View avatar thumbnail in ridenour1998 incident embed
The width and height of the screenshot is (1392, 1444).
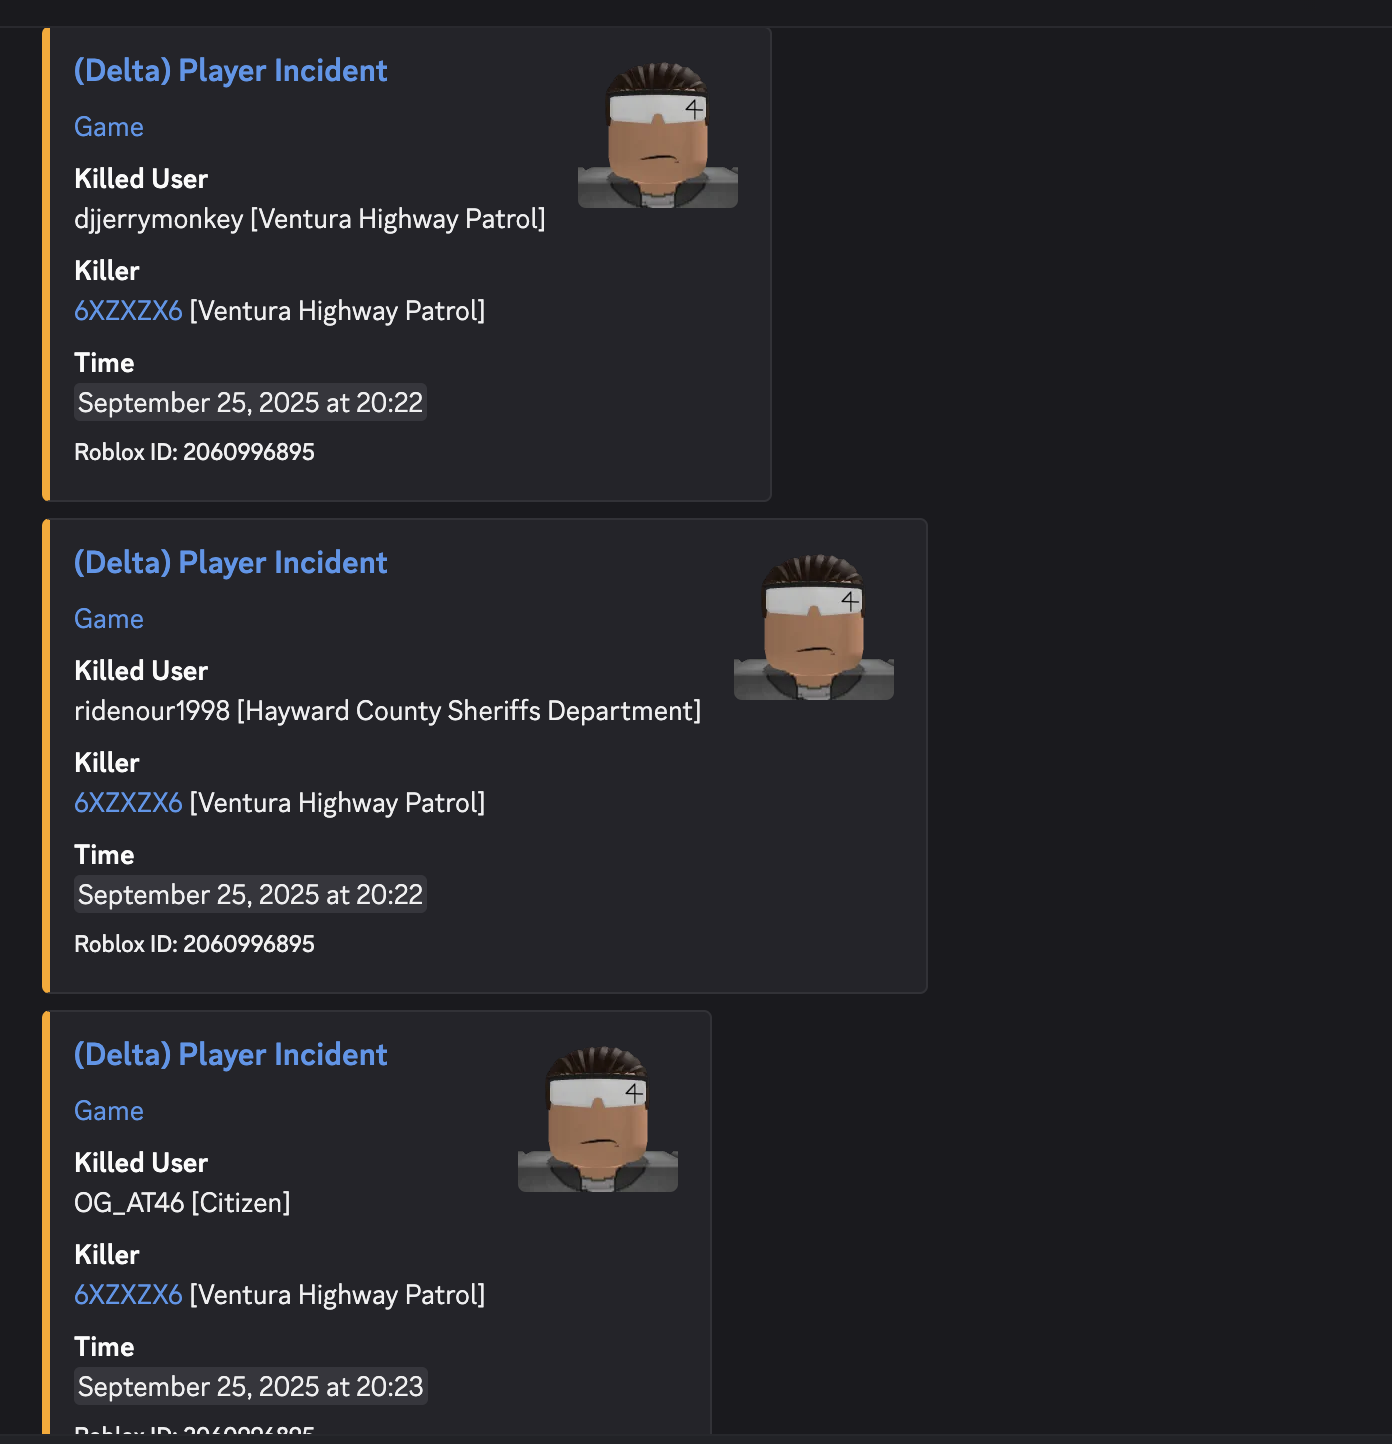click(814, 627)
